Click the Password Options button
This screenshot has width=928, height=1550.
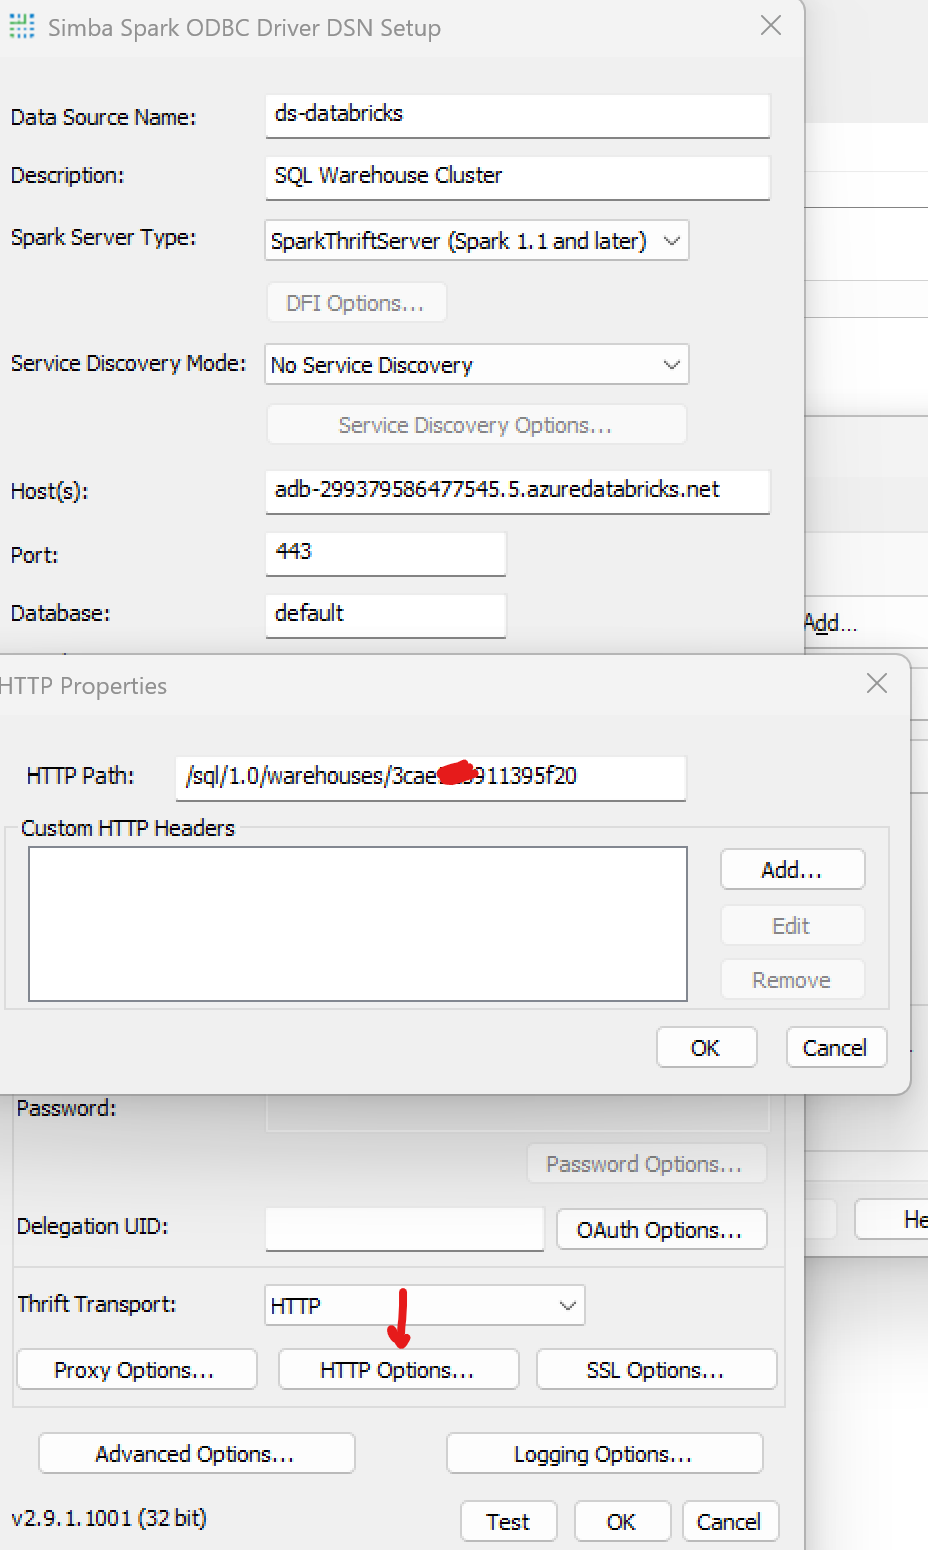646,1164
